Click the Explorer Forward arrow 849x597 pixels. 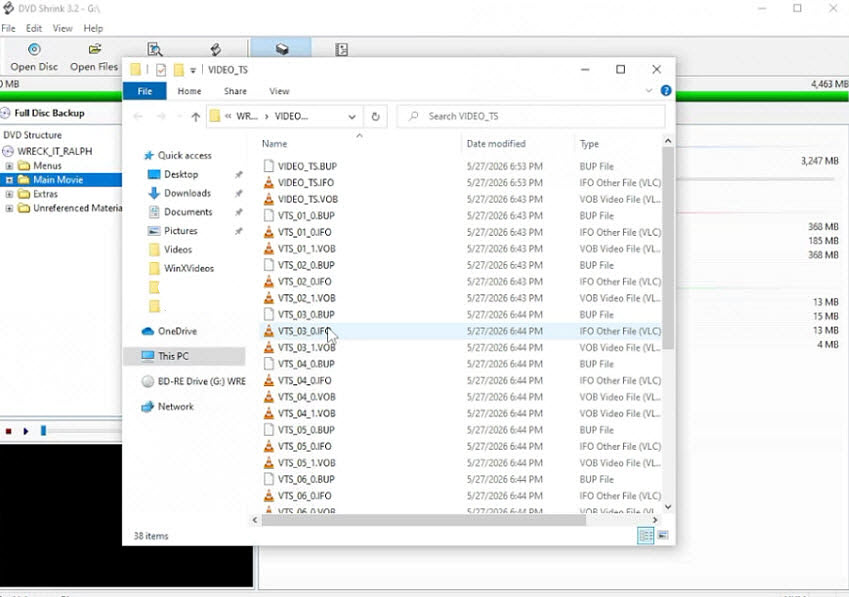pos(161,116)
